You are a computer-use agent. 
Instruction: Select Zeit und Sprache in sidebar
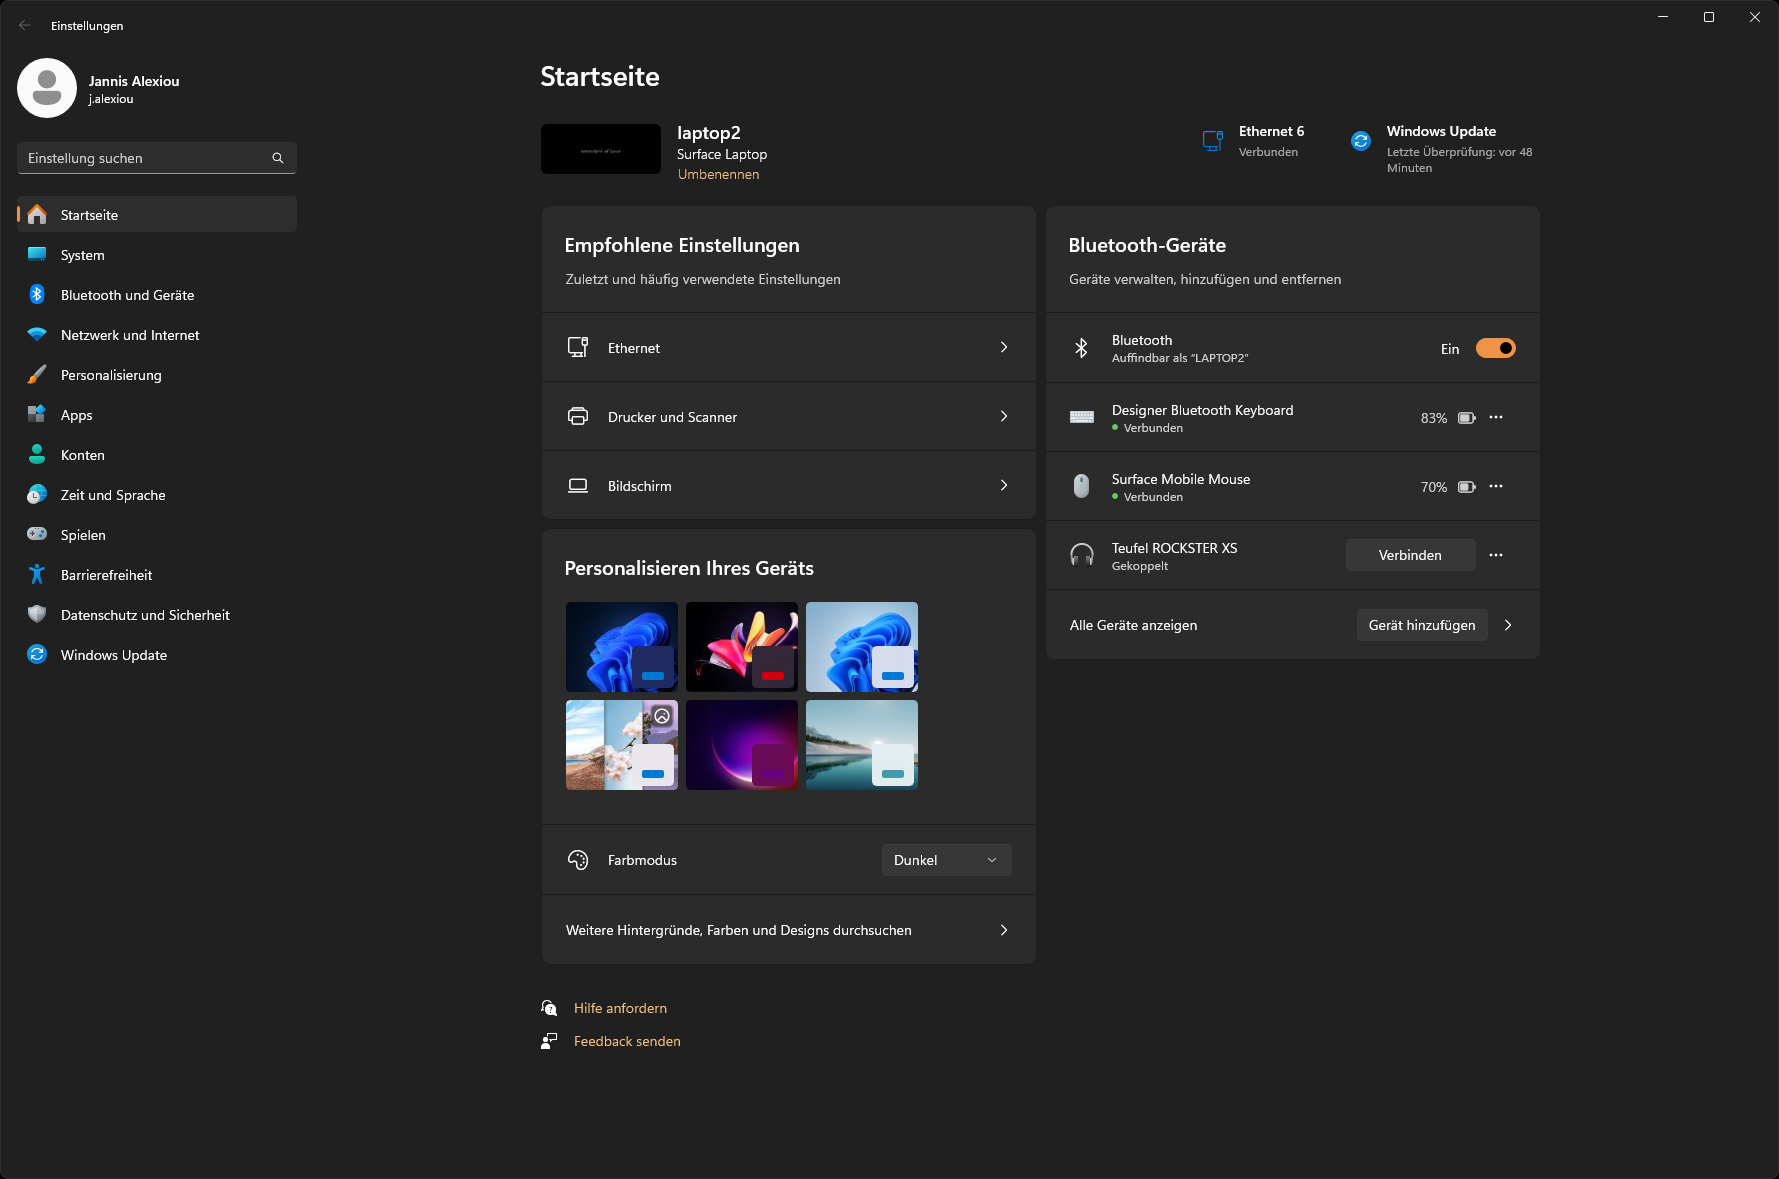(157, 495)
